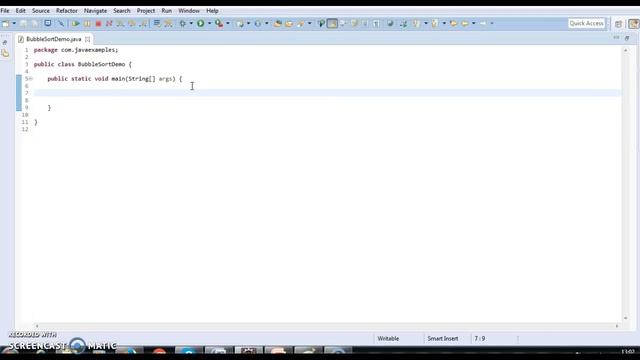
Task: Click the Open Console toolbar icon
Action: (x=48, y=24)
